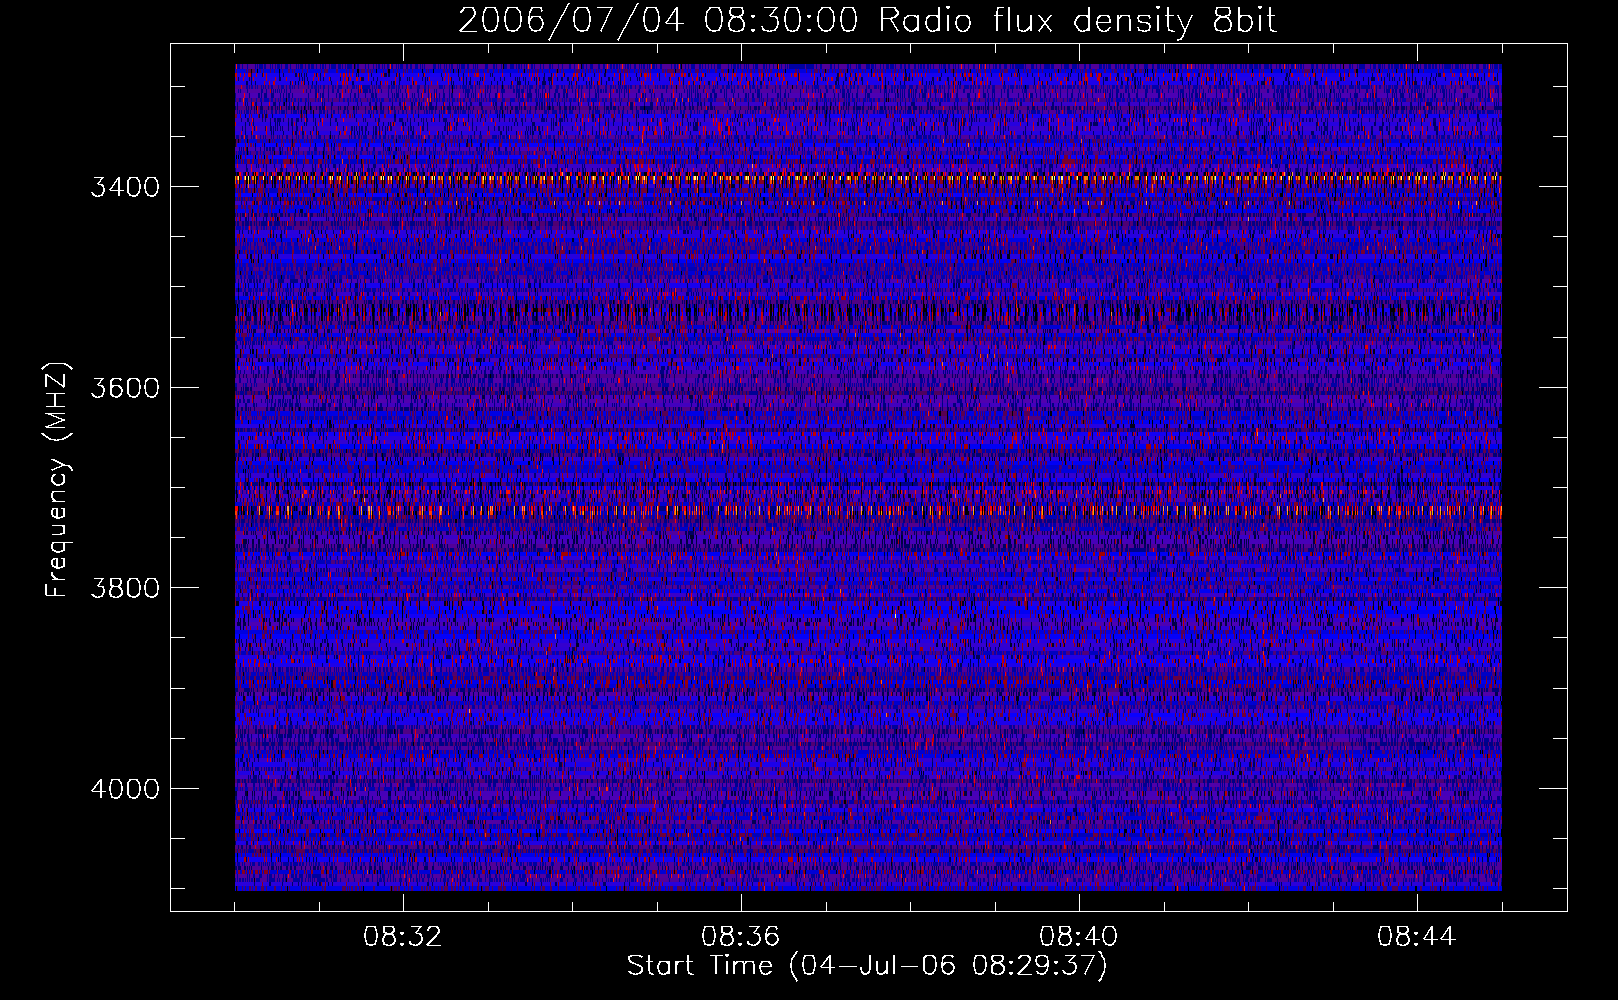
Task: Click the 4000 frequency axis label
Action: tap(125, 788)
